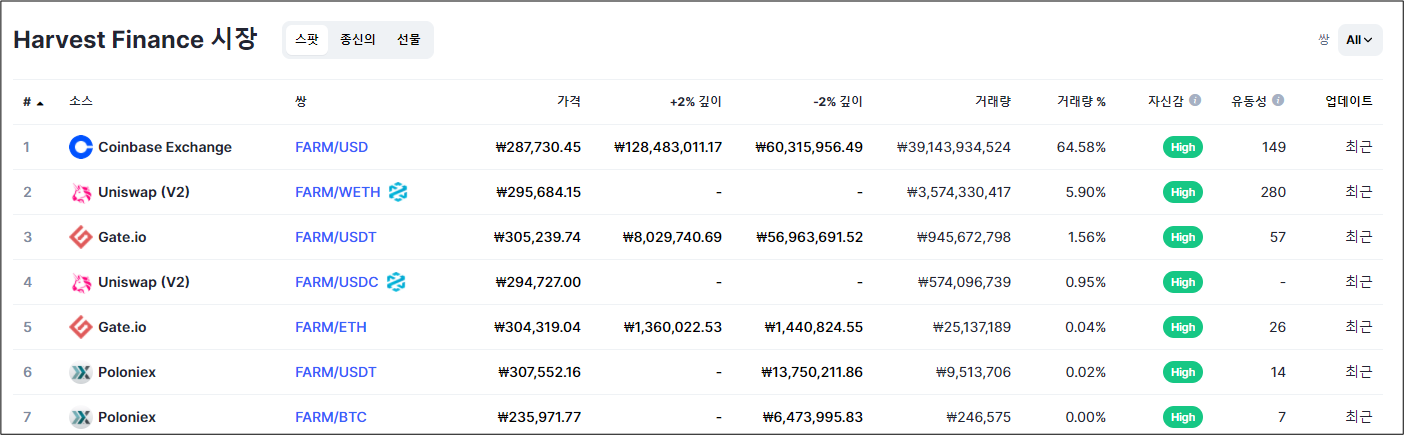Sort by the 가격 column header

tap(569, 101)
